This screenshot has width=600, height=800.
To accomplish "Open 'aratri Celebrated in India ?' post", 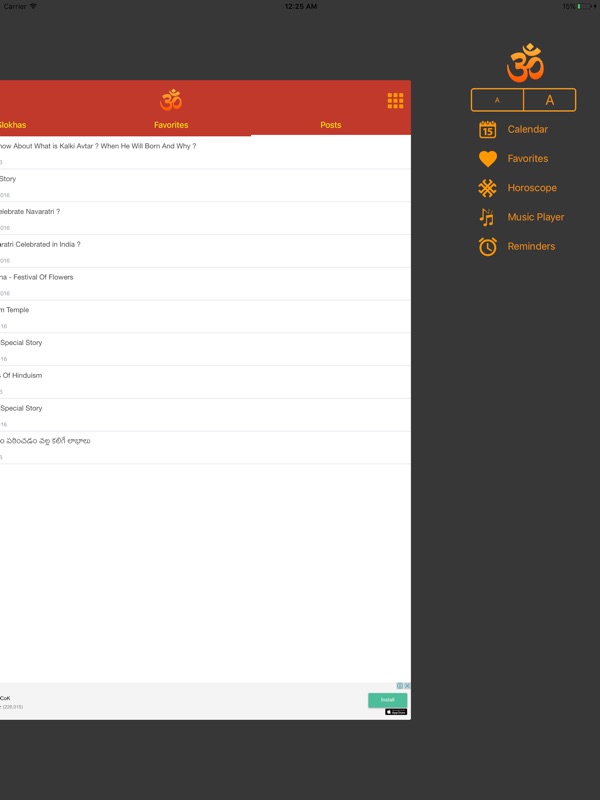I will (x=205, y=251).
